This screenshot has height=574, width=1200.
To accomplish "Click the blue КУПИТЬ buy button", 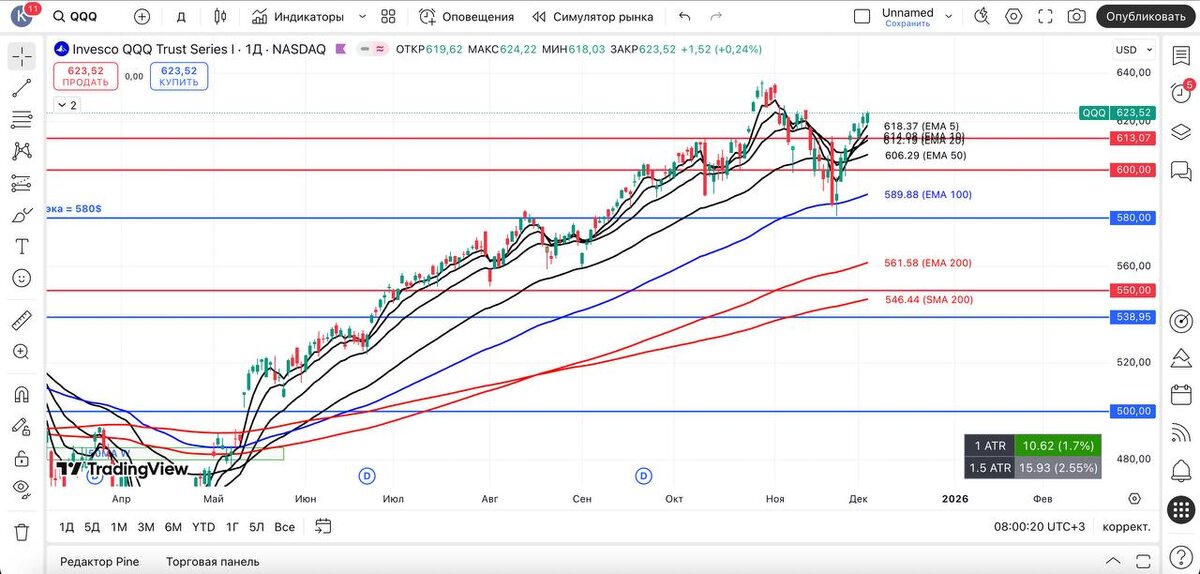I will click(x=178, y=76).
